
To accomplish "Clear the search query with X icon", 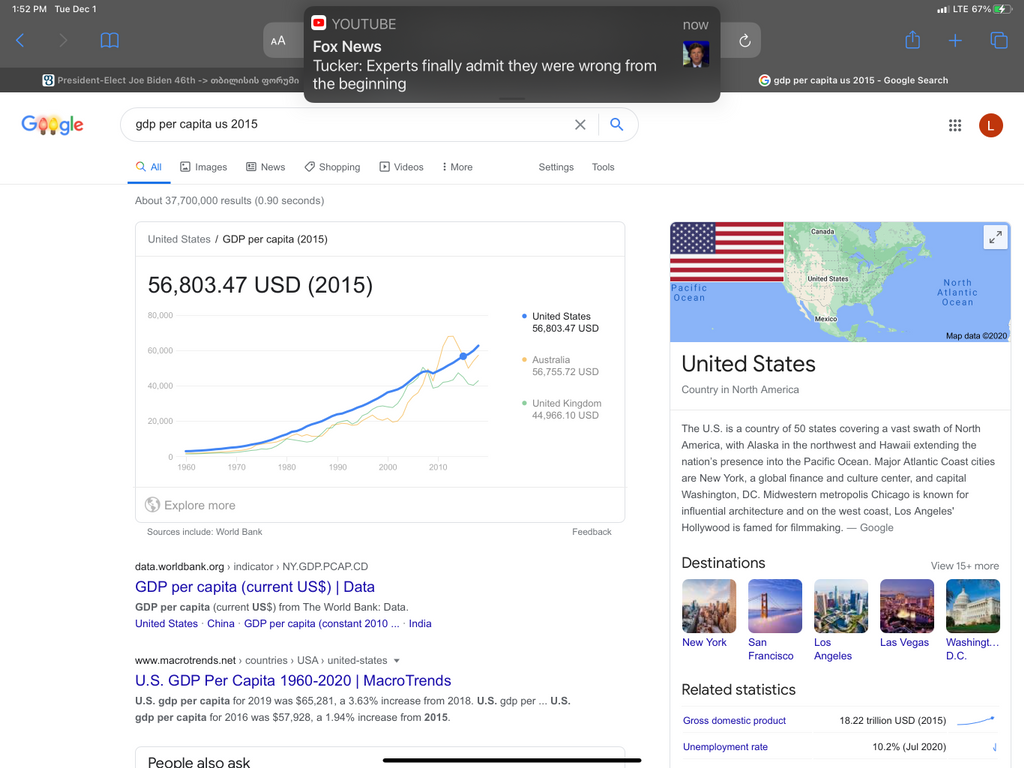I will 580,125.
